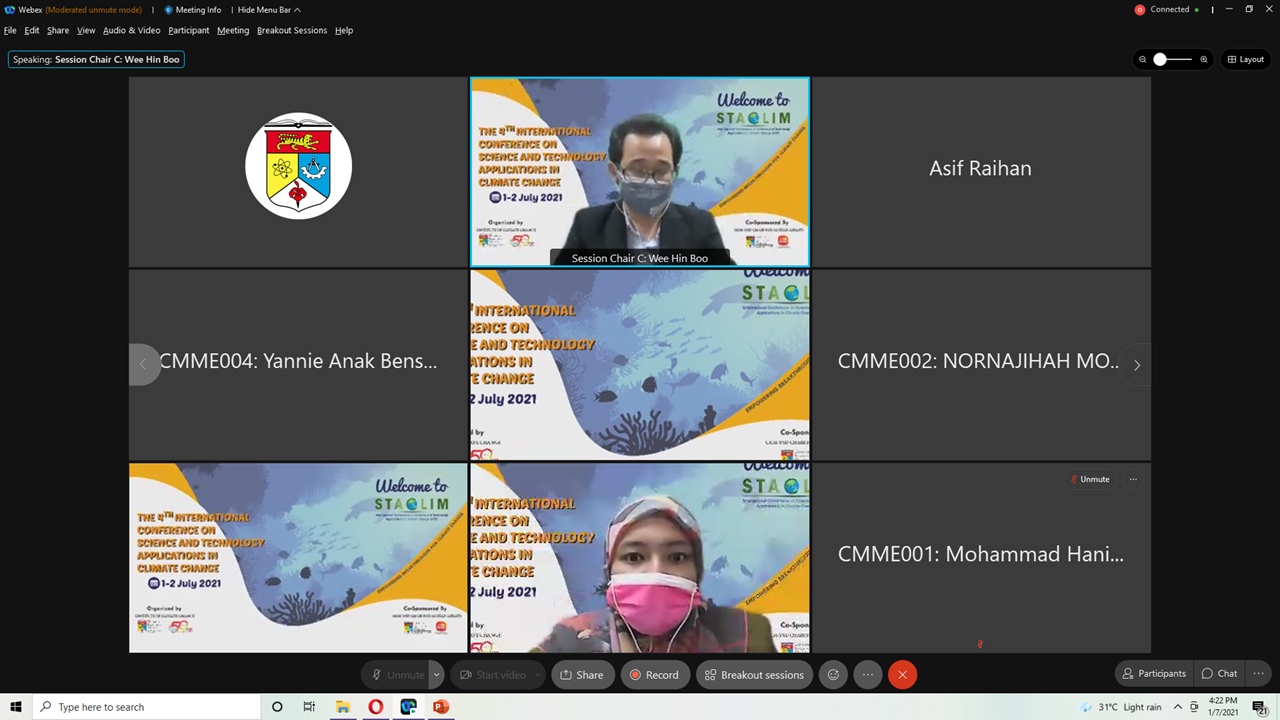Click the zoom in magnifier icon
1280x720 pixels.
[1204, 60]
